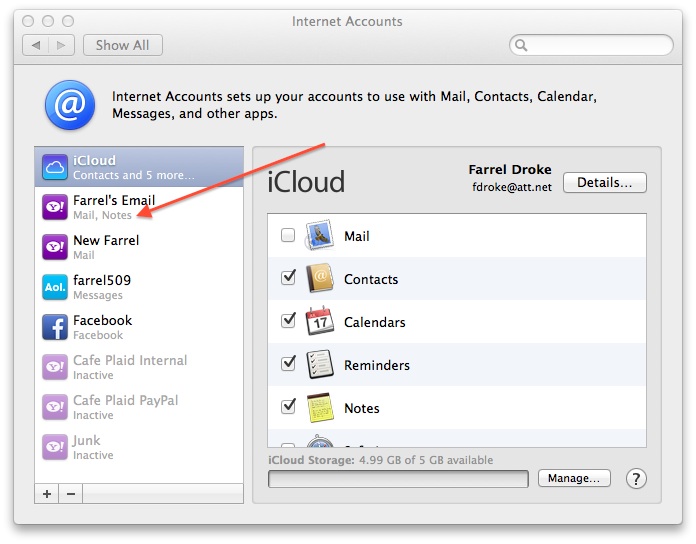Click the iCloud Storage available text
Screen dimensions: 696x544
point(380,460)
